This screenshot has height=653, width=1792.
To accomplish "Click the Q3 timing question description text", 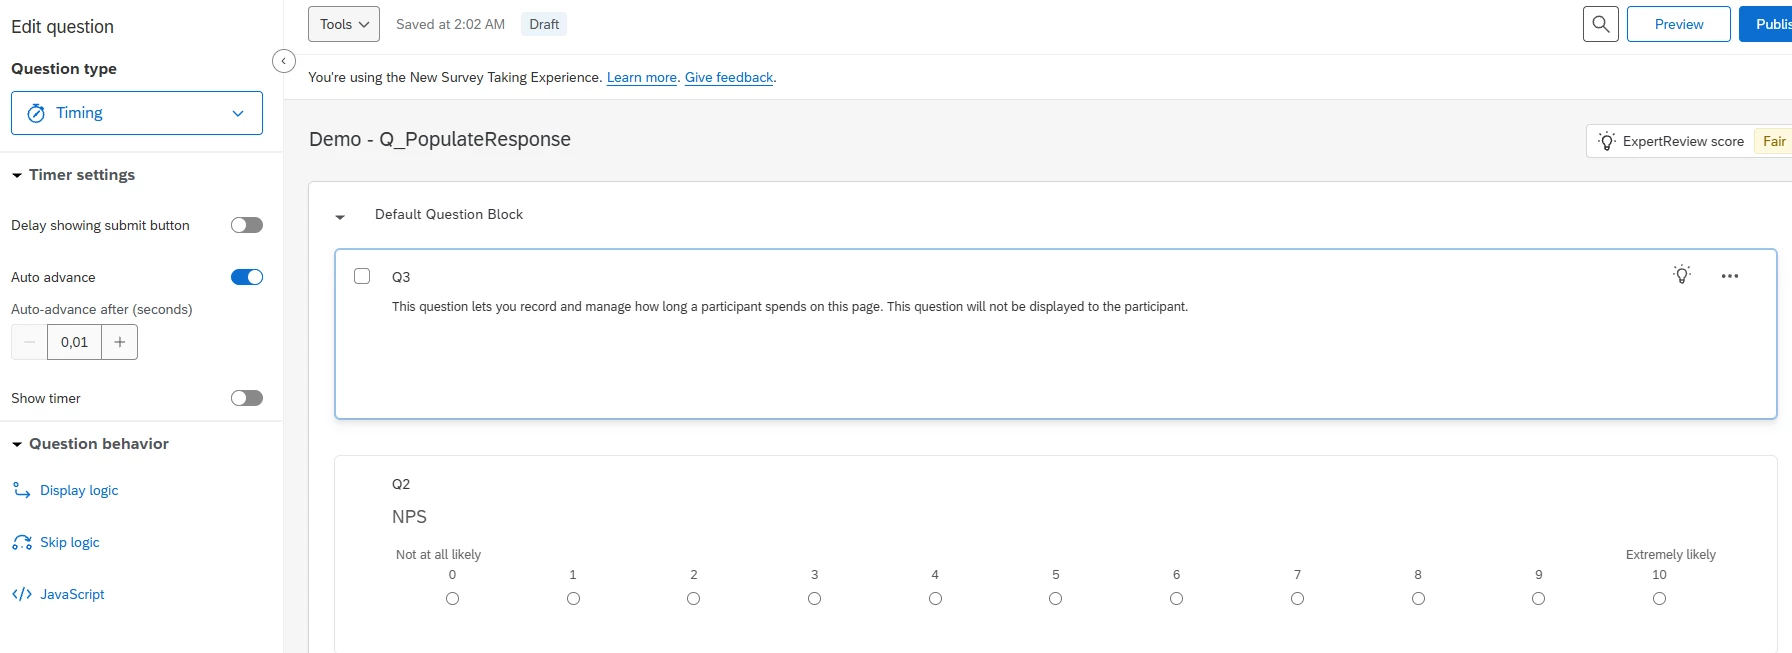I will point(790,306).
